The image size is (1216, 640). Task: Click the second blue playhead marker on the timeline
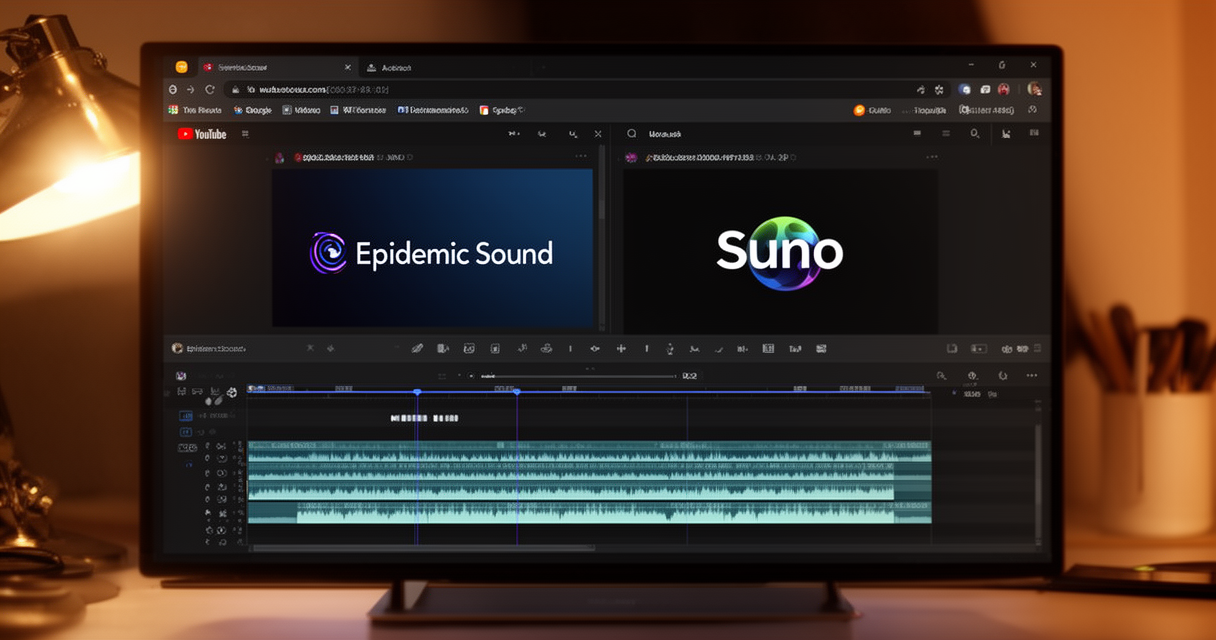point(516,392)
